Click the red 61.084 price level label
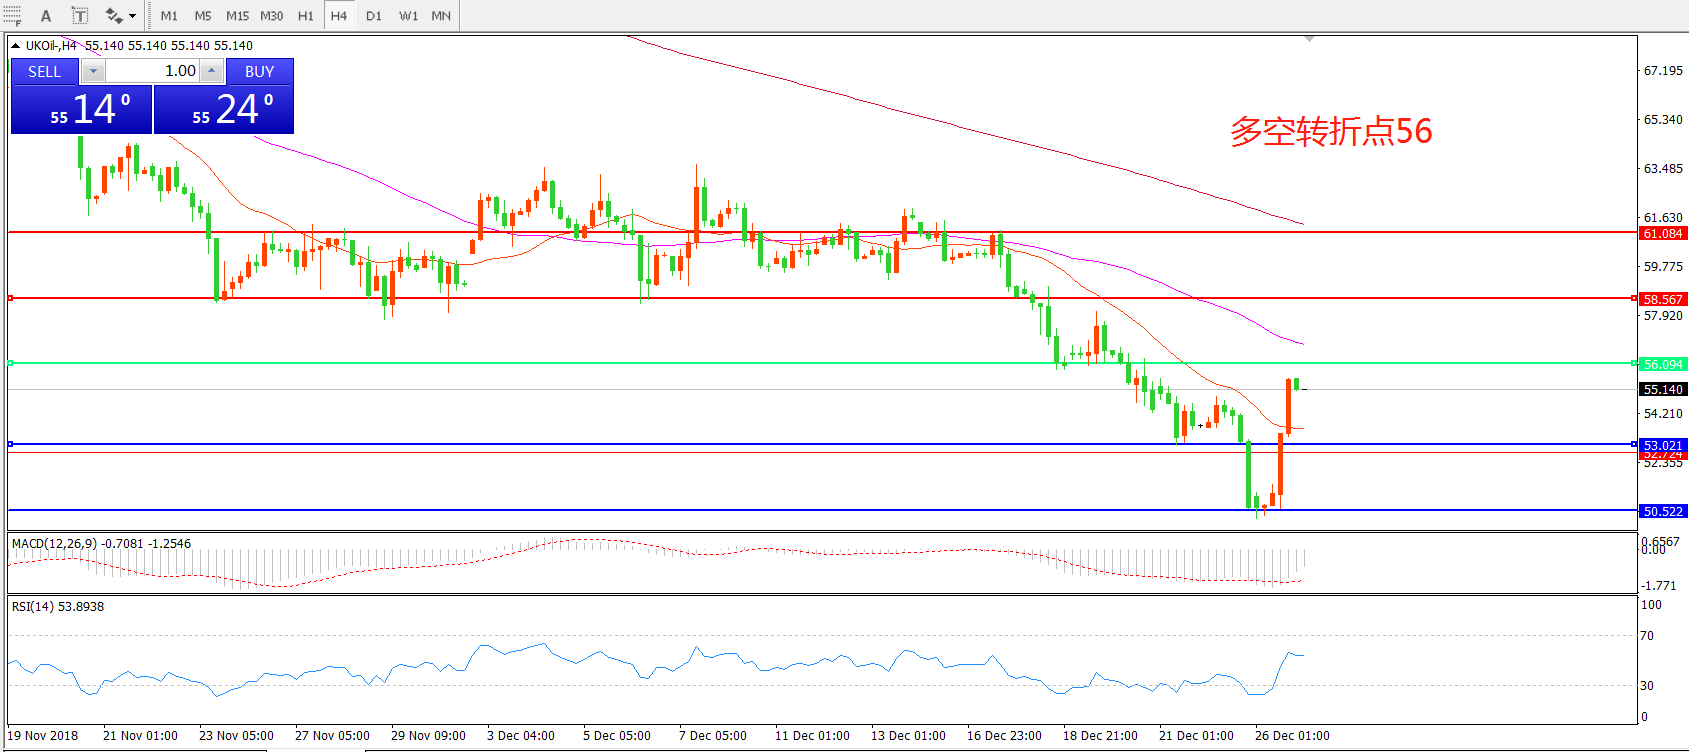Image resolution: width=1689 pixels, height=752 pixels. tap(1663, 233)
